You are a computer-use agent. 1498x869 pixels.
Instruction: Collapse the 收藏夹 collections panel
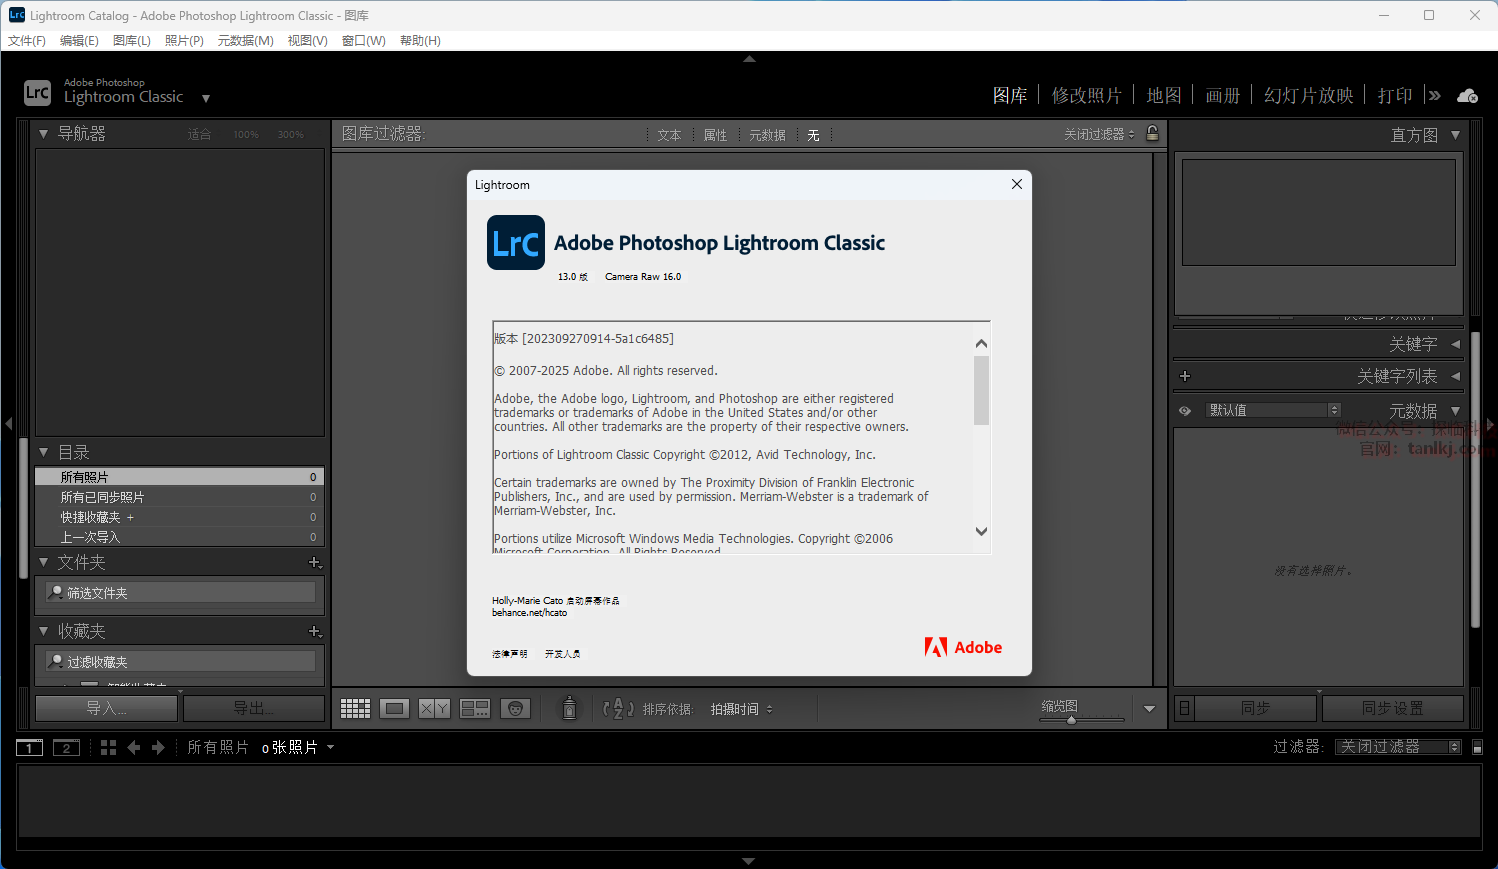click(x=43, y=631)
